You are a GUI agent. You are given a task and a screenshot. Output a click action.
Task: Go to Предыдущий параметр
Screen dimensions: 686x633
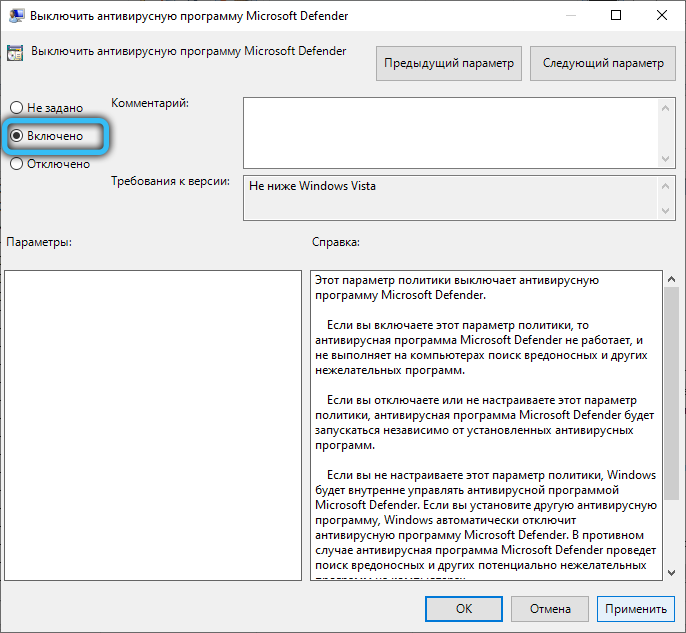(x=449, y=63)
